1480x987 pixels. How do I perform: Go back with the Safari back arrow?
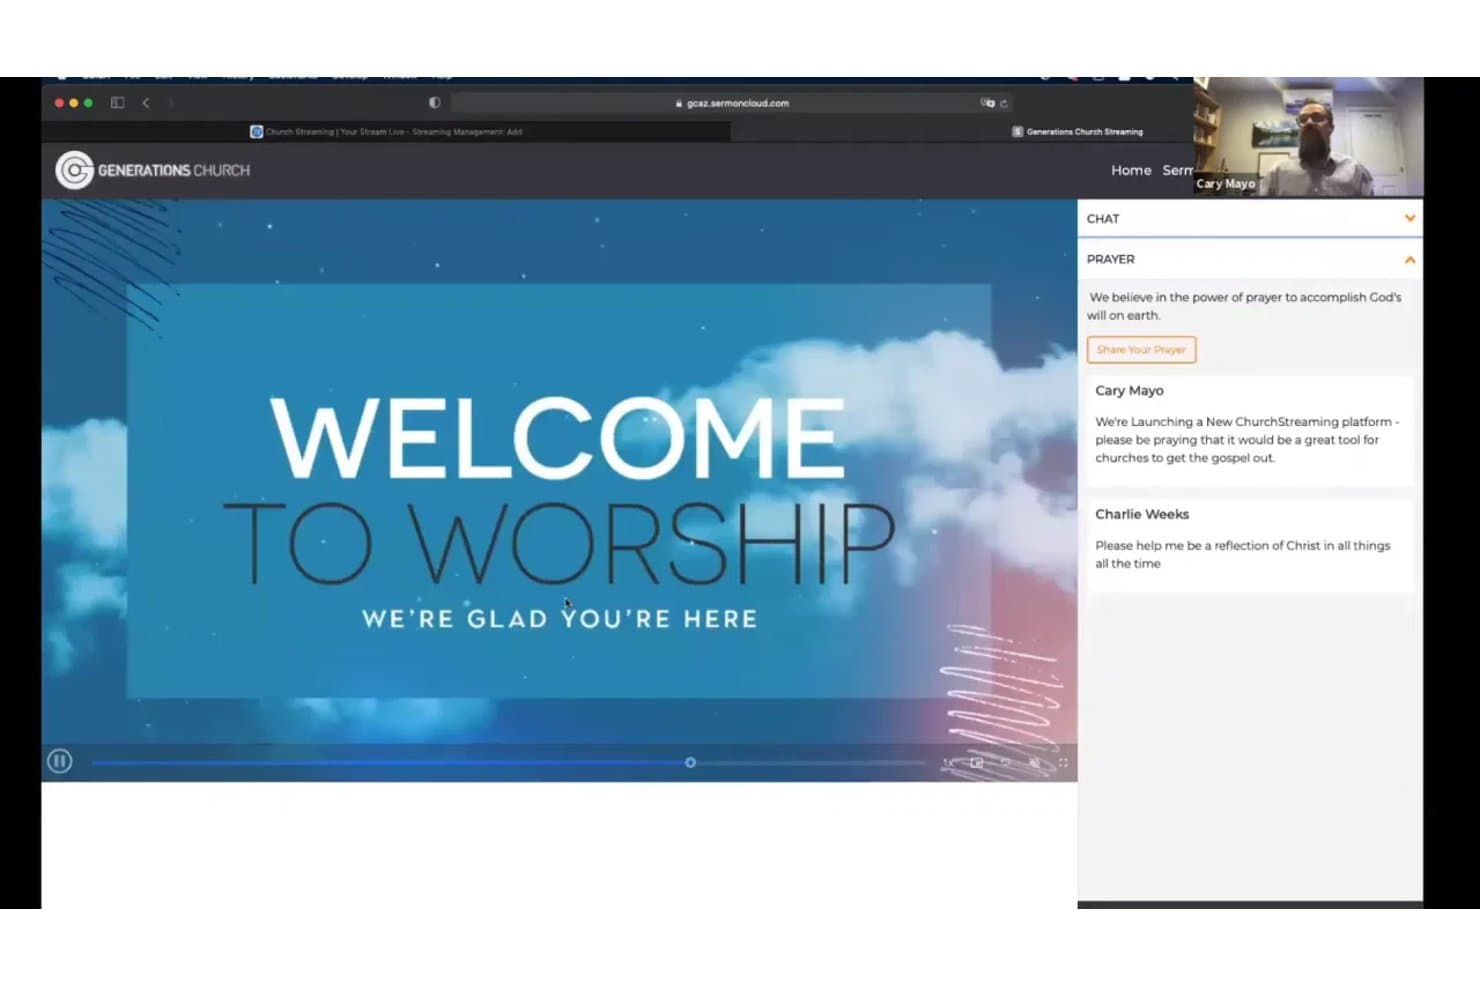tap(146, 103)
